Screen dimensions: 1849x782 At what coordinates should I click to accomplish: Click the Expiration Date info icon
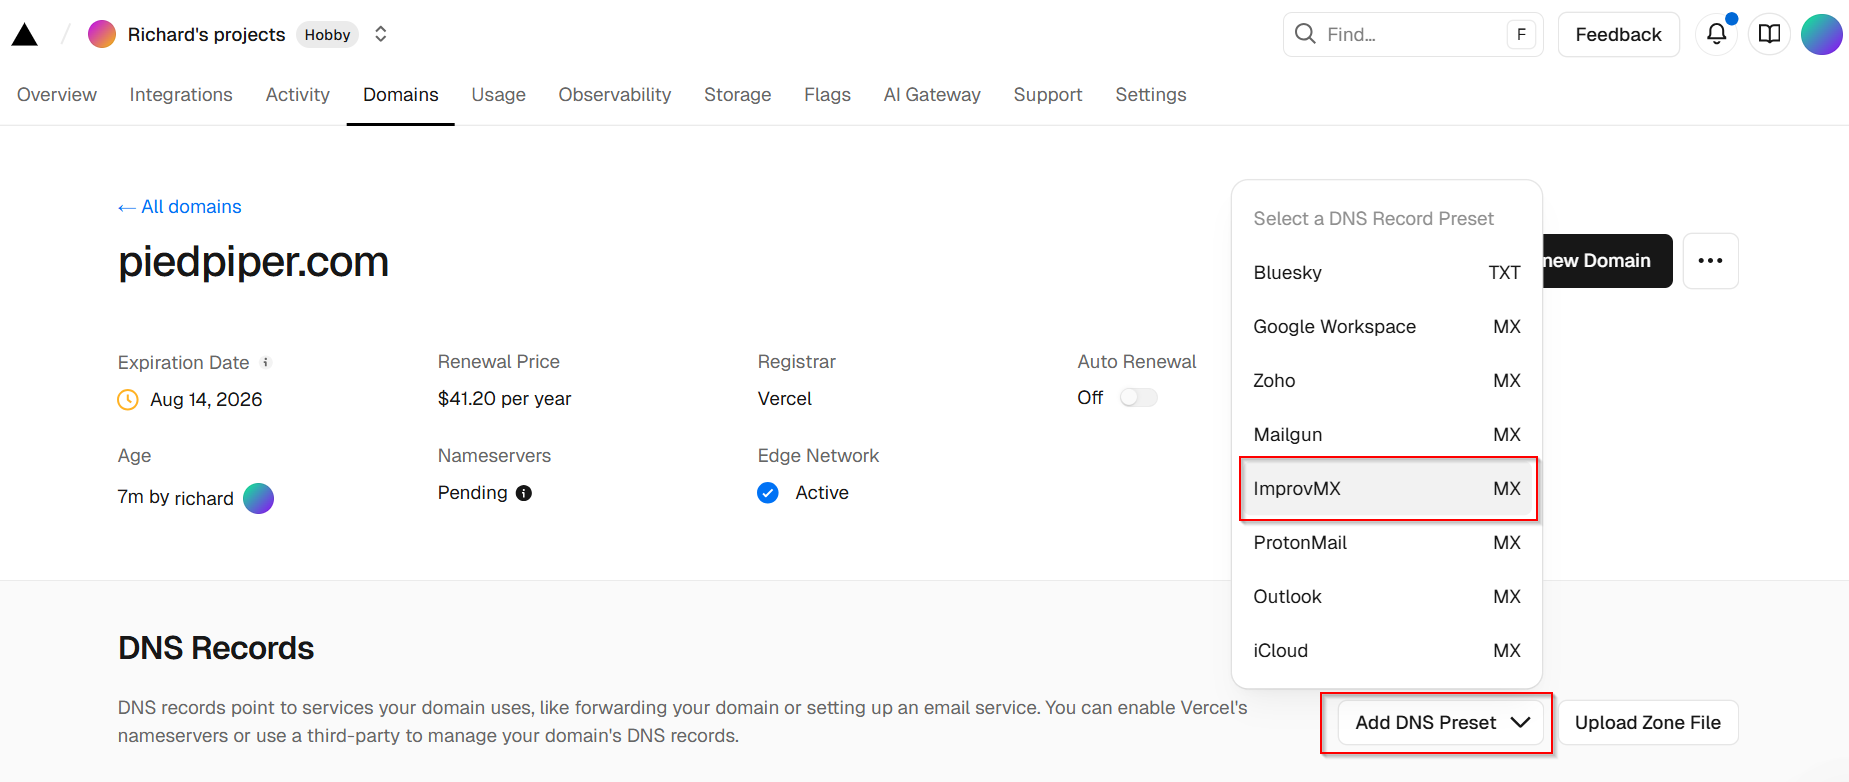tap(266, 362)
